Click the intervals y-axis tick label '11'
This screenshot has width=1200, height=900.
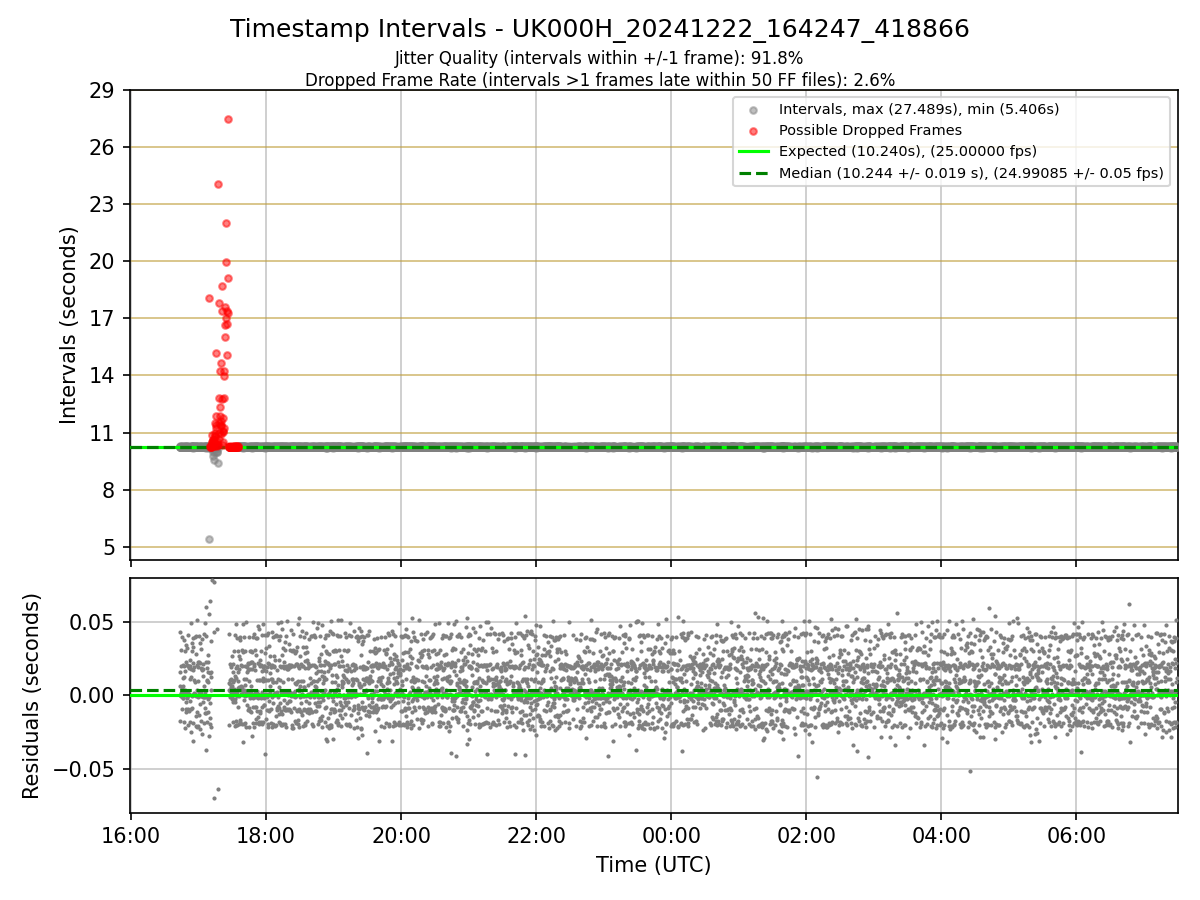[x=103, y=433]
